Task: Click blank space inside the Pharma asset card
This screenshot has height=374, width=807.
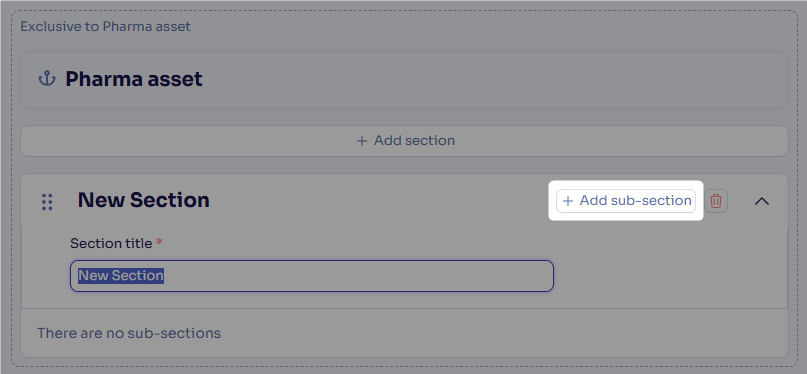Action: click(x=489, y=80)
